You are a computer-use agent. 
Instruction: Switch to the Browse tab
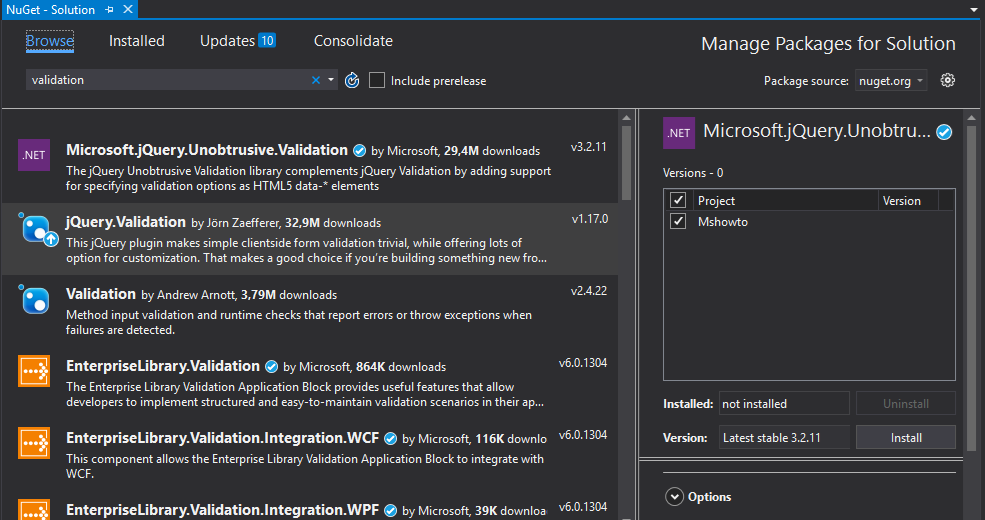pyautogui.click(x=50, y=41)
